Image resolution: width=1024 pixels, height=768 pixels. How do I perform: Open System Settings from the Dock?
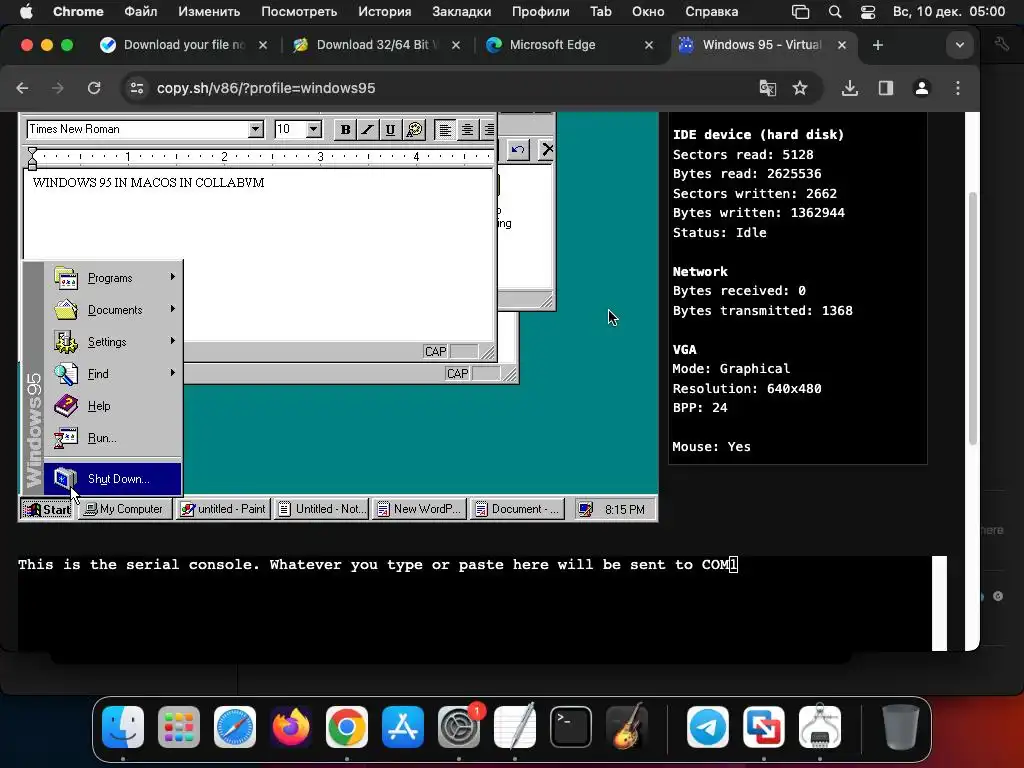coord(458,727)
